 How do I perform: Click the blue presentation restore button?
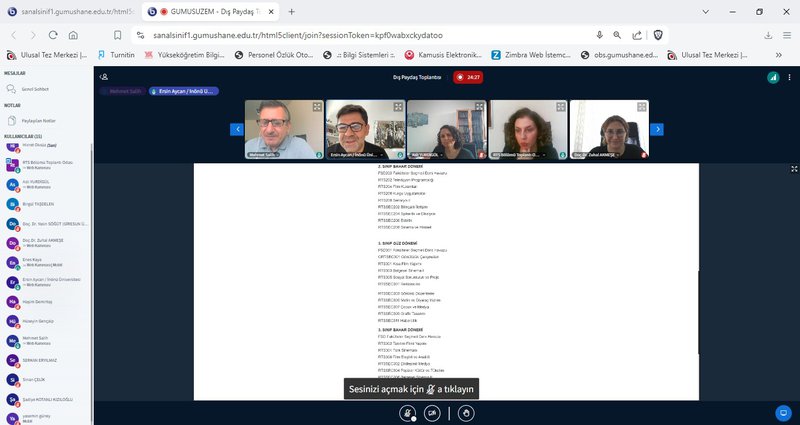coord(783,412)
